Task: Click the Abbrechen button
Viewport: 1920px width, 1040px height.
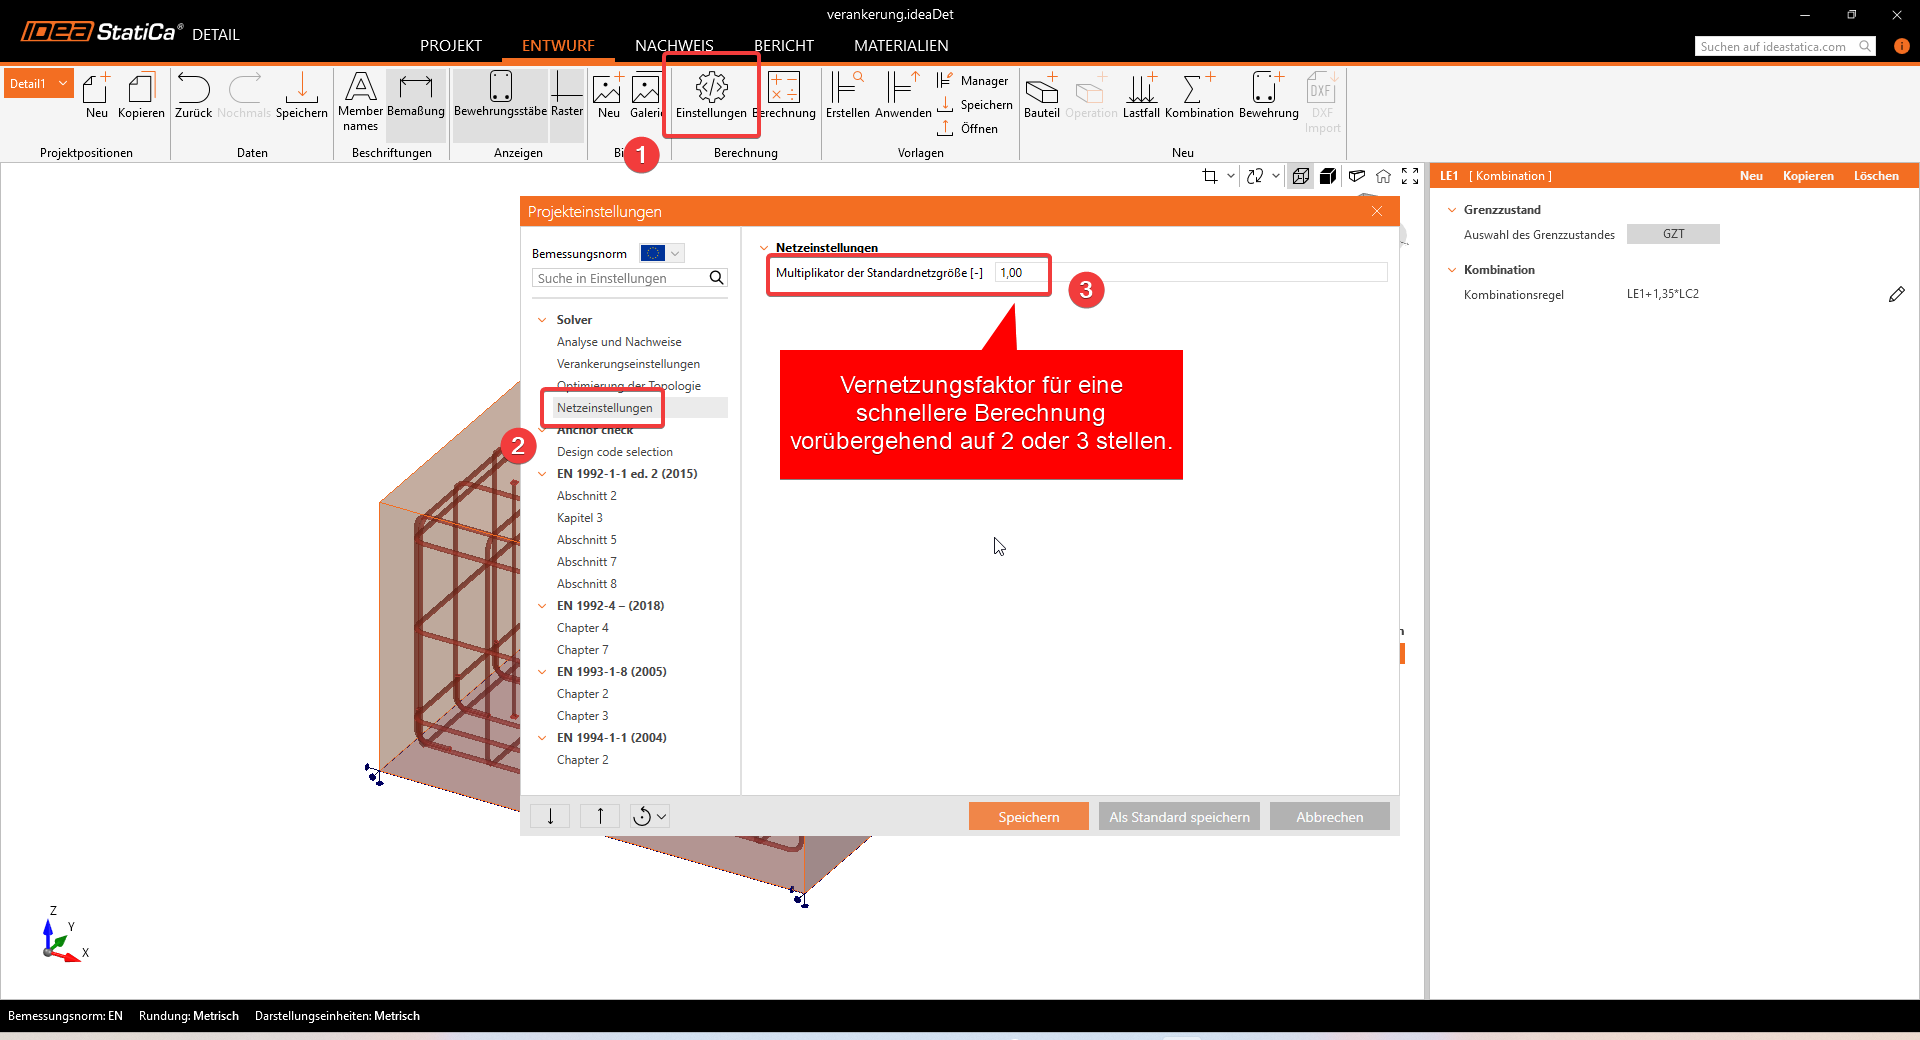Action: coord(1329,817)
